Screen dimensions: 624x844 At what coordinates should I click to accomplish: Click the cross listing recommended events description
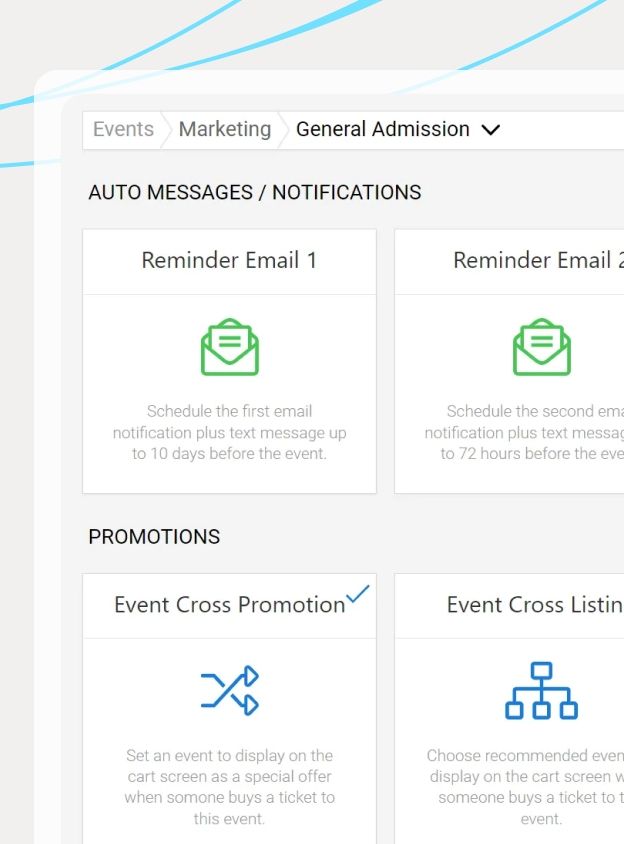coord(525,787)
